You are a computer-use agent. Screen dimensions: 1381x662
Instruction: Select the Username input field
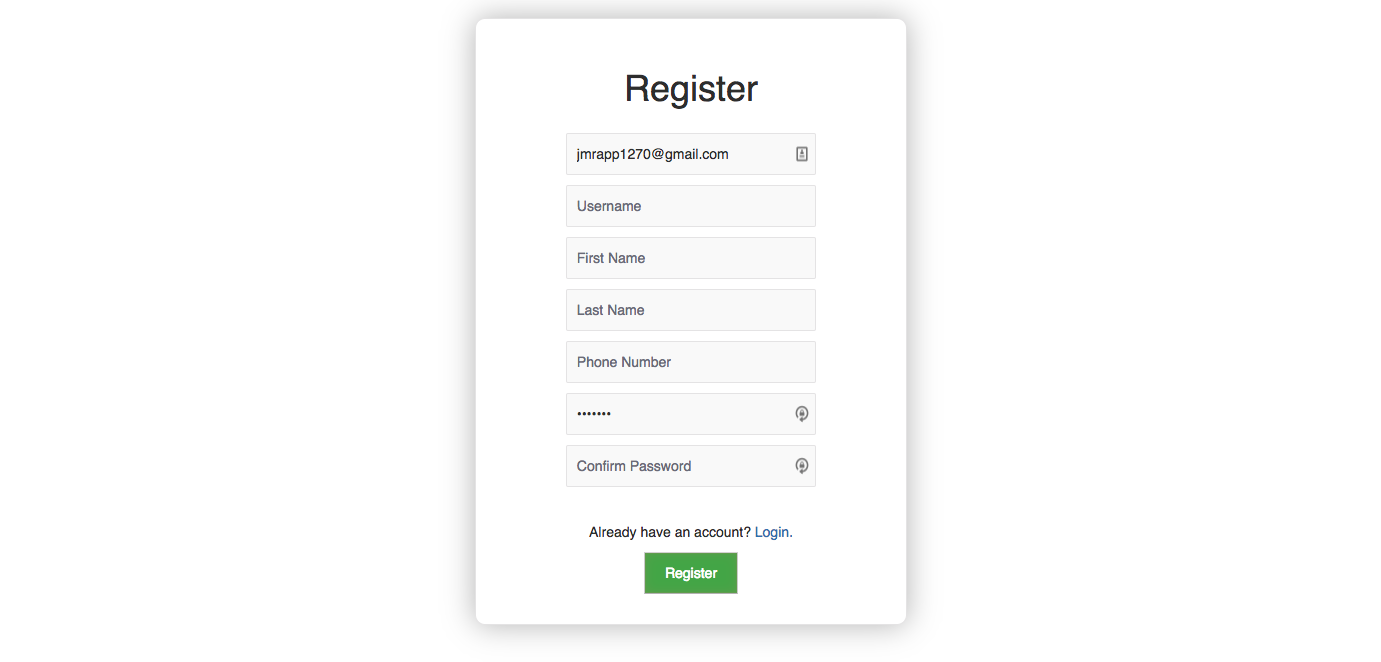coord(691,206)
